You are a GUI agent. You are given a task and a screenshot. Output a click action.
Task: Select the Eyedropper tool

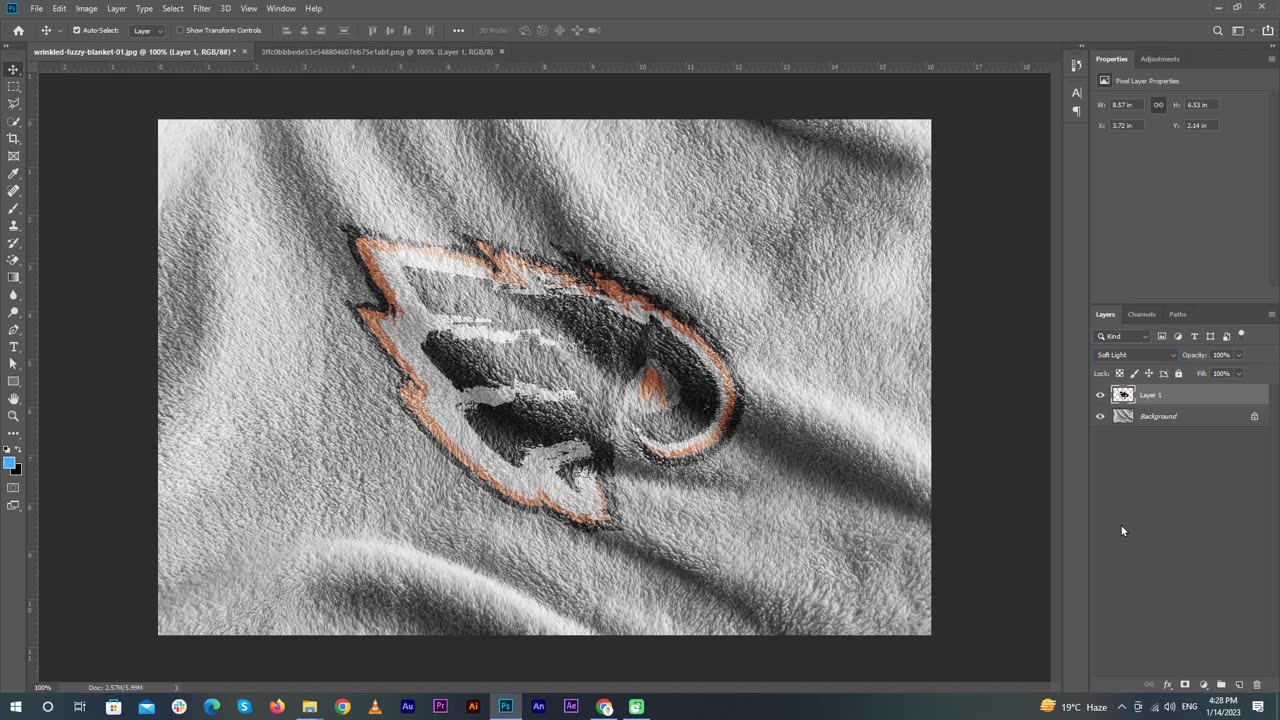click(13, 173)
